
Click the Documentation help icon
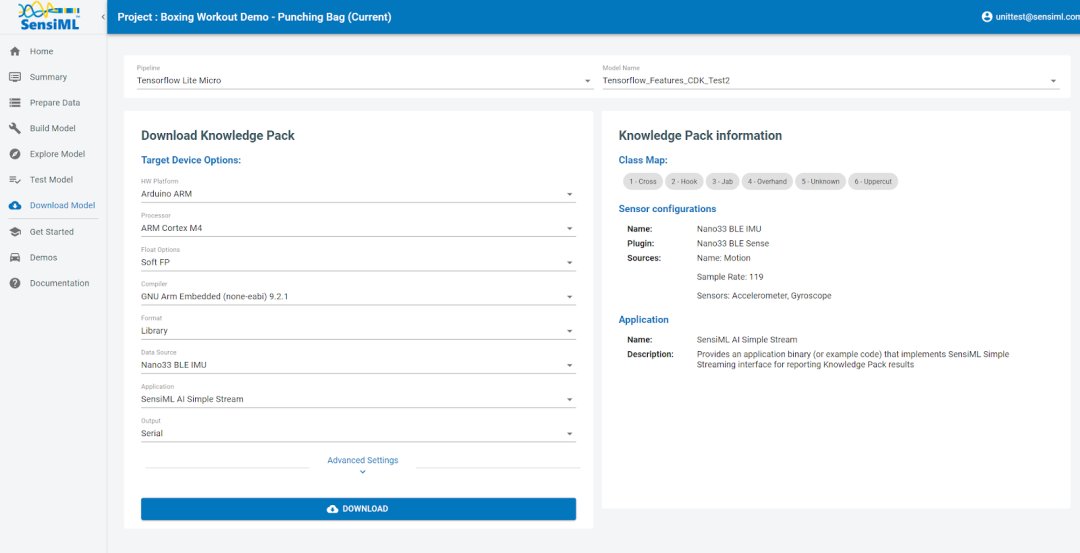click(15, 284)
